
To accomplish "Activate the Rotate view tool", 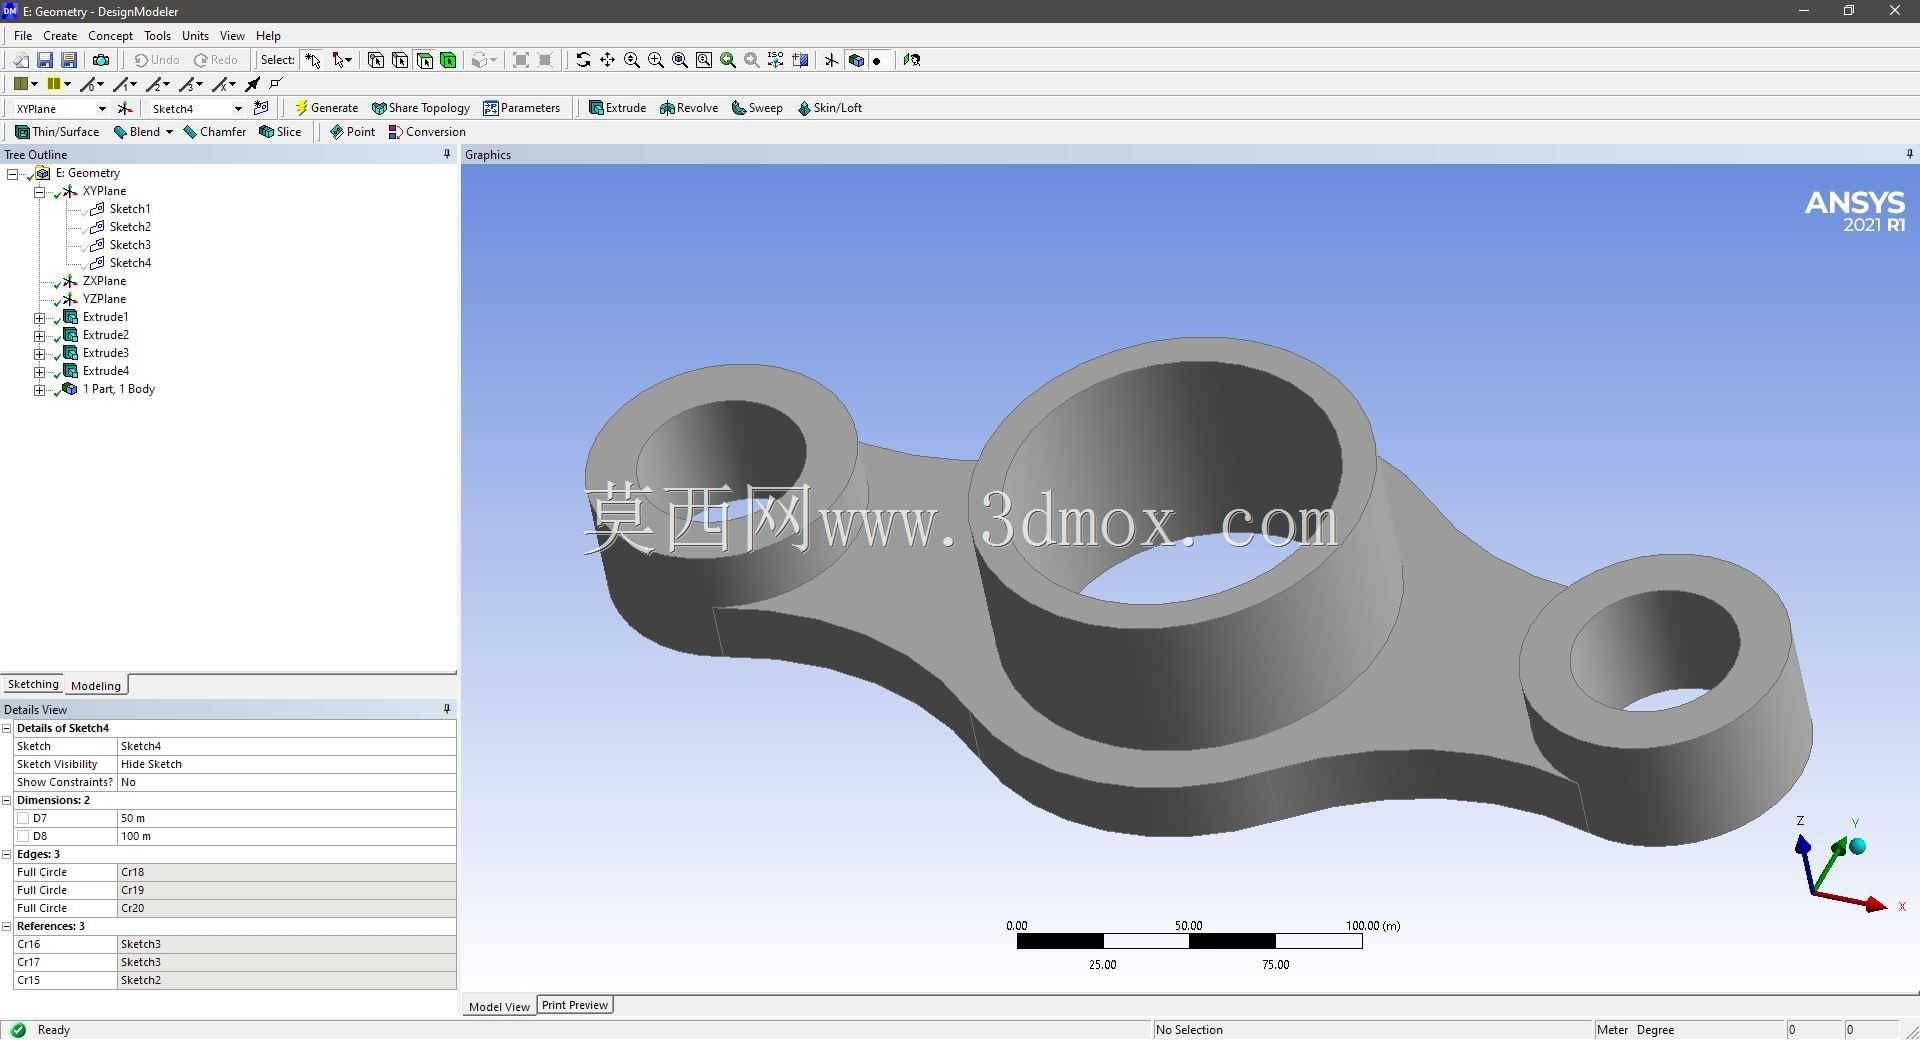I will pyautogui.click(x=583, y=60).
